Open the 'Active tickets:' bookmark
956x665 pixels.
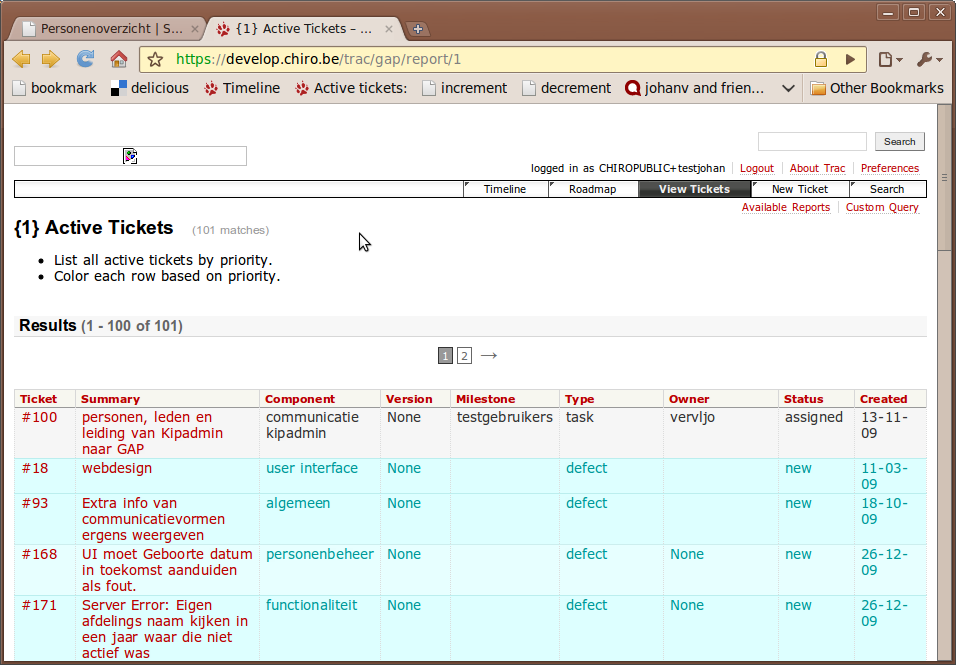coord(351,88)
